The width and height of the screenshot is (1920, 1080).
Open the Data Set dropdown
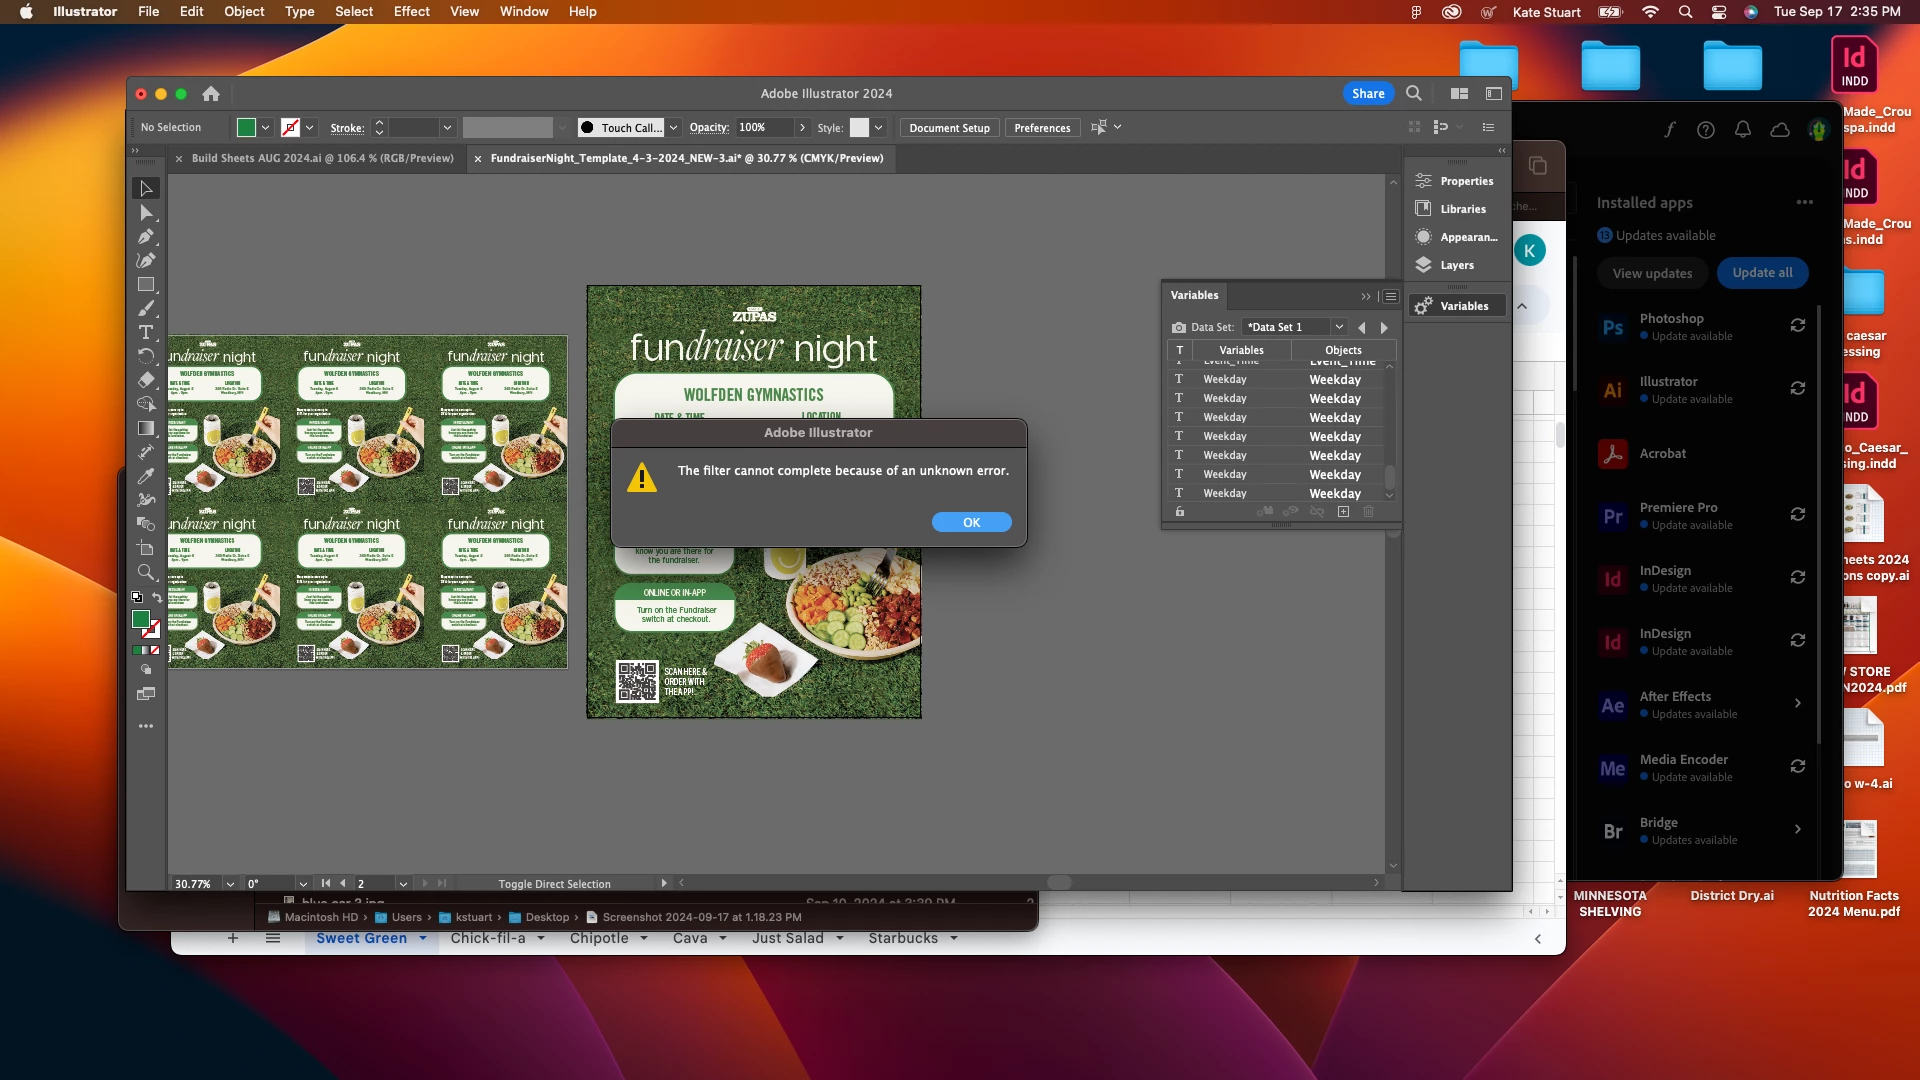point(1338,327)
